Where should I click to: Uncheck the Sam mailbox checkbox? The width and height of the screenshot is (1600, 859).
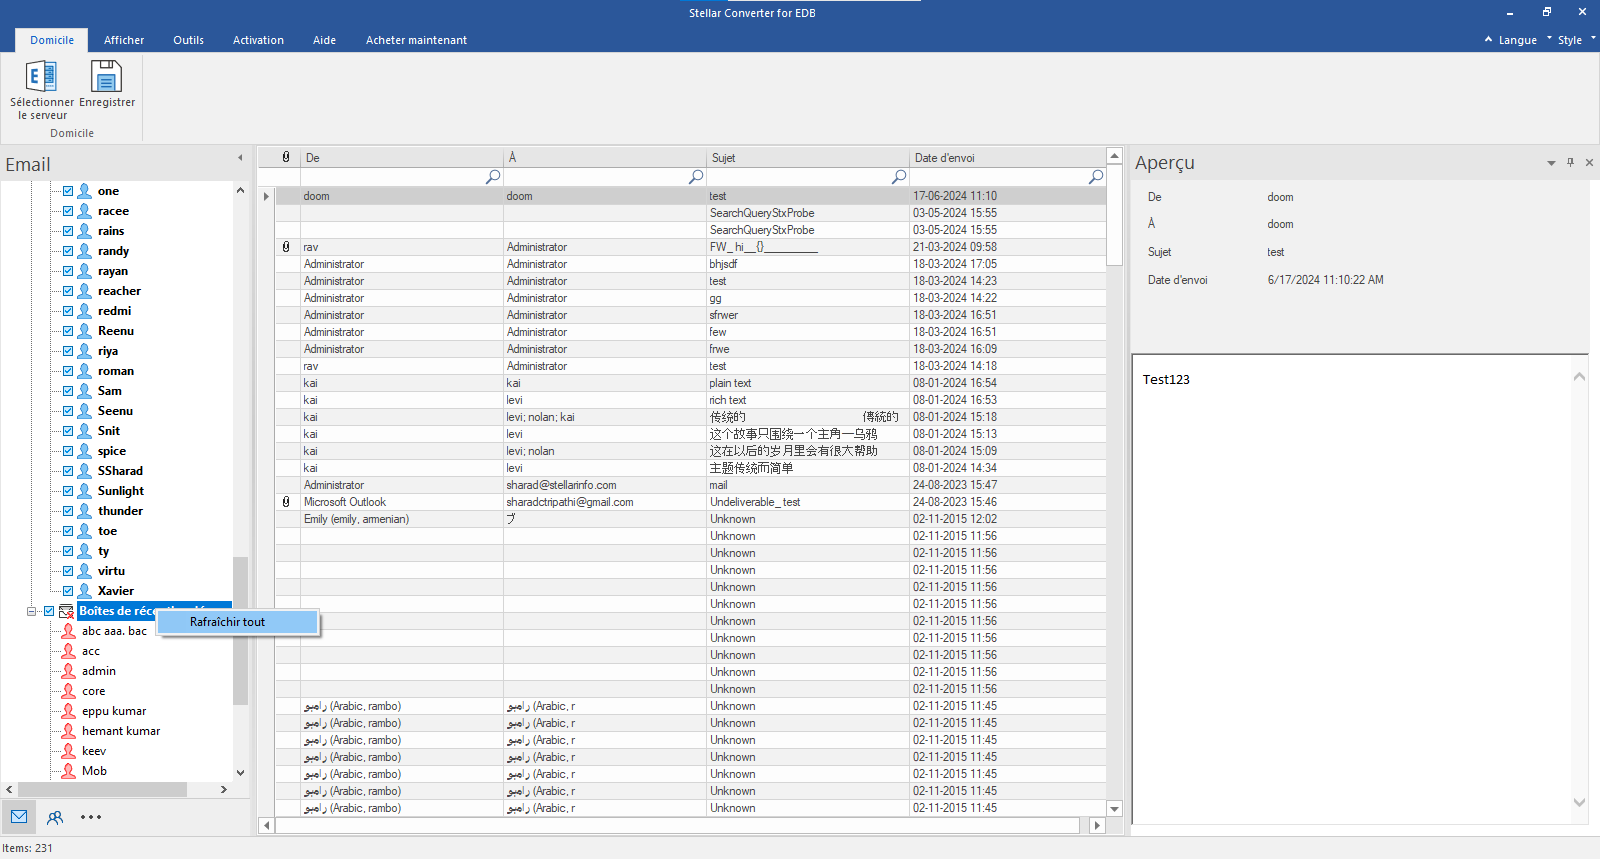point(68,391)
